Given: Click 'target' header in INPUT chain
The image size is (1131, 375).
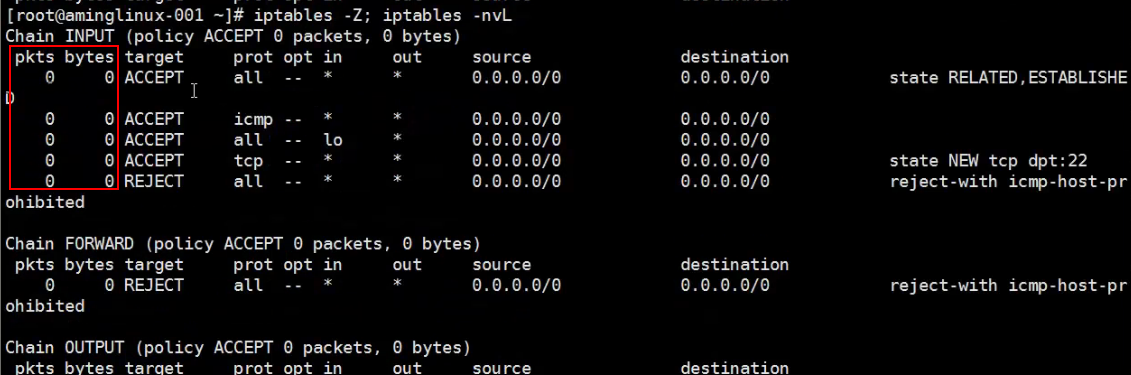Looking at the screenshot, I should pyautogui.click(x=154, y=57).
